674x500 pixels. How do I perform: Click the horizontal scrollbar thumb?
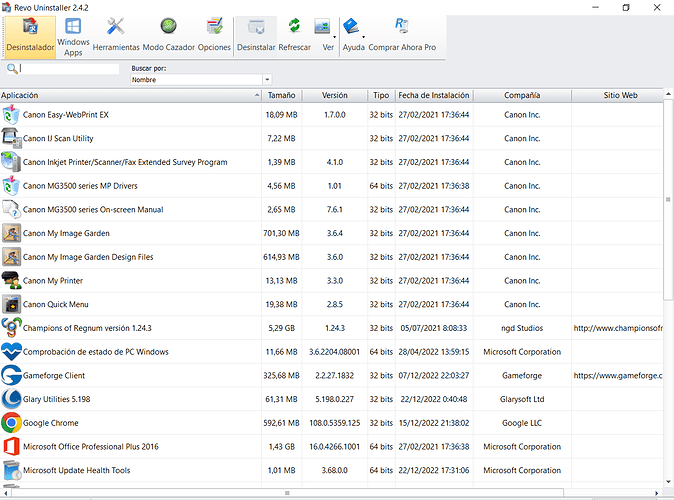(287, 493)
